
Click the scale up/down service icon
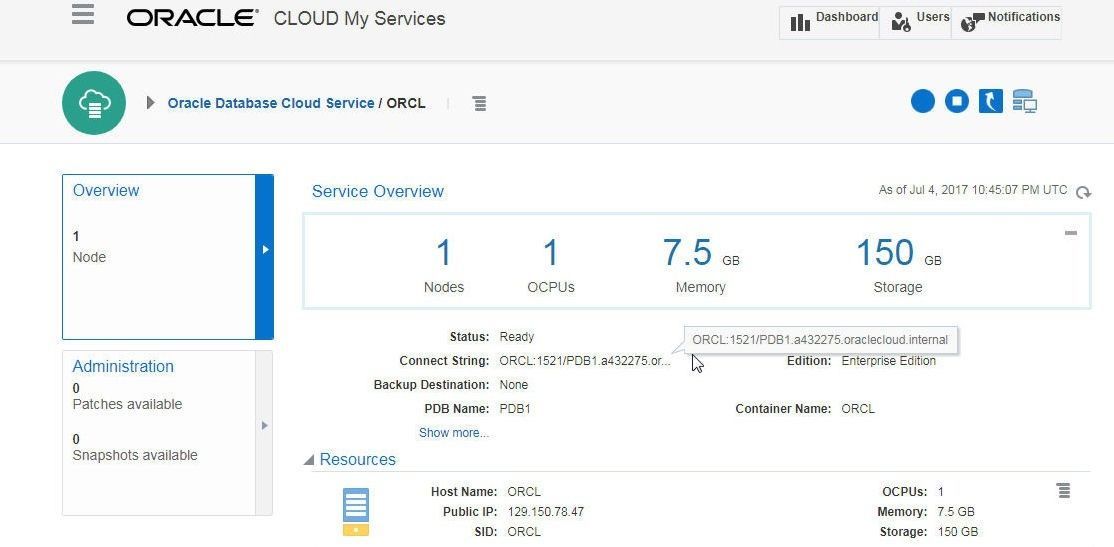click(x=1024, y=101)
